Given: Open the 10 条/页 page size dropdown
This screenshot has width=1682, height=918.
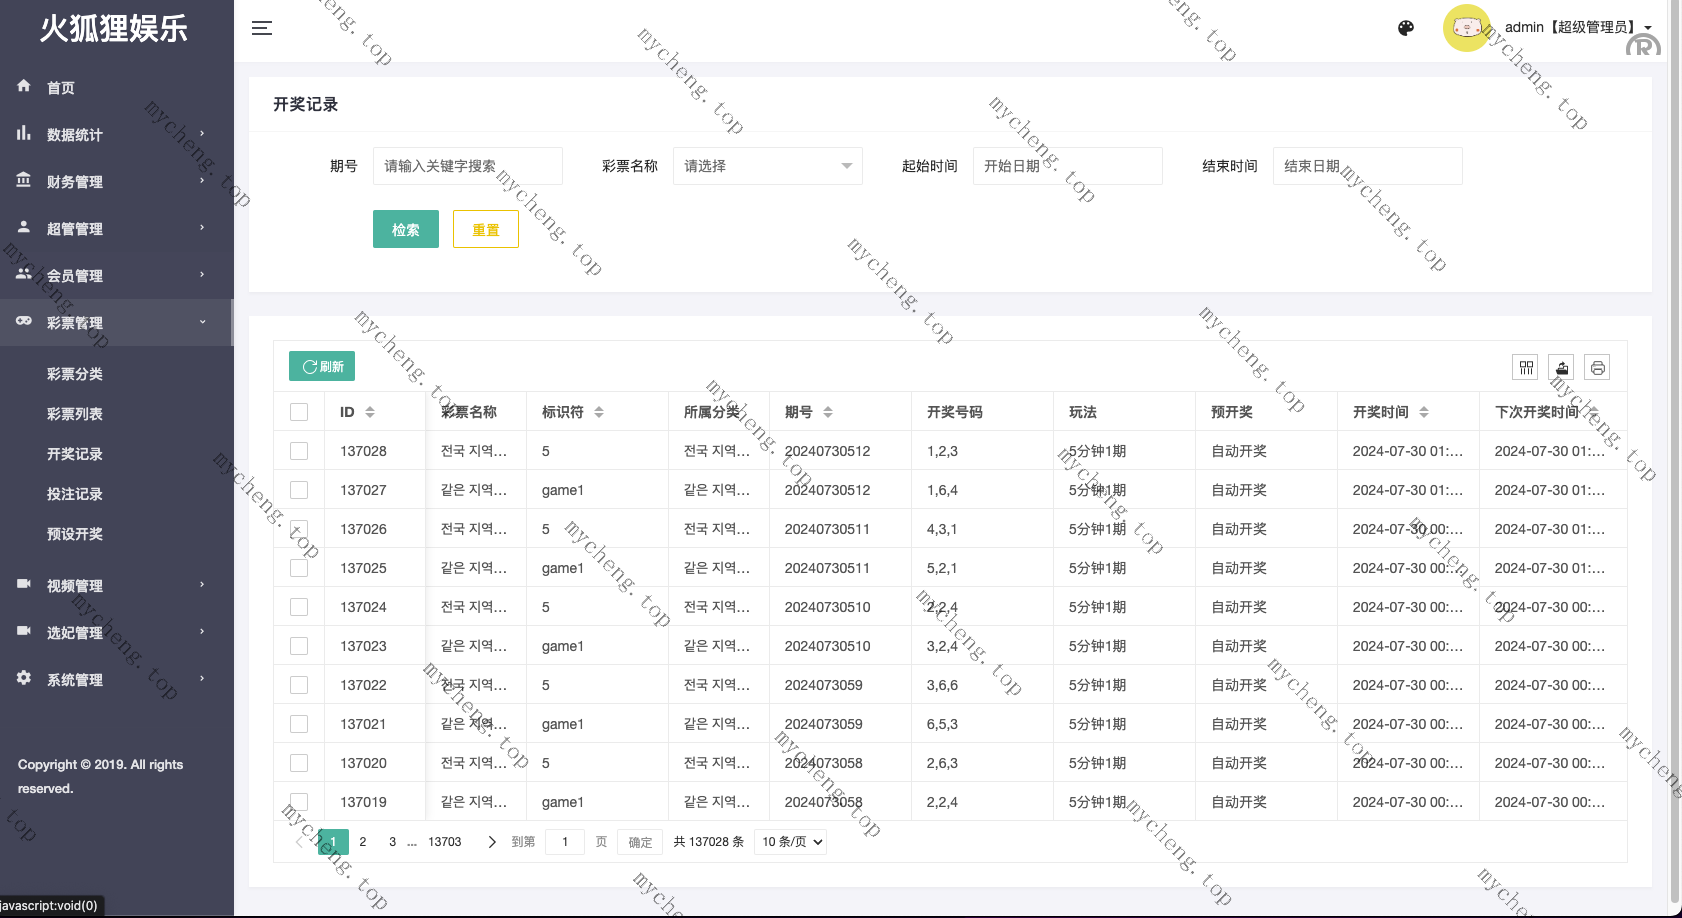Looking at the screenshot, I should [x=792, y=842].
